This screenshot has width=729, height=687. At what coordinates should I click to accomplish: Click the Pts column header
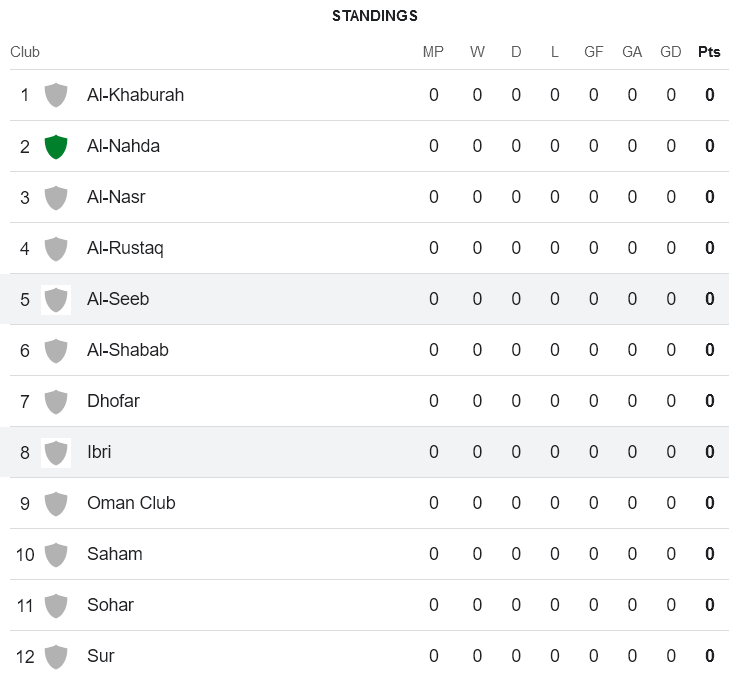coord(709,52)
